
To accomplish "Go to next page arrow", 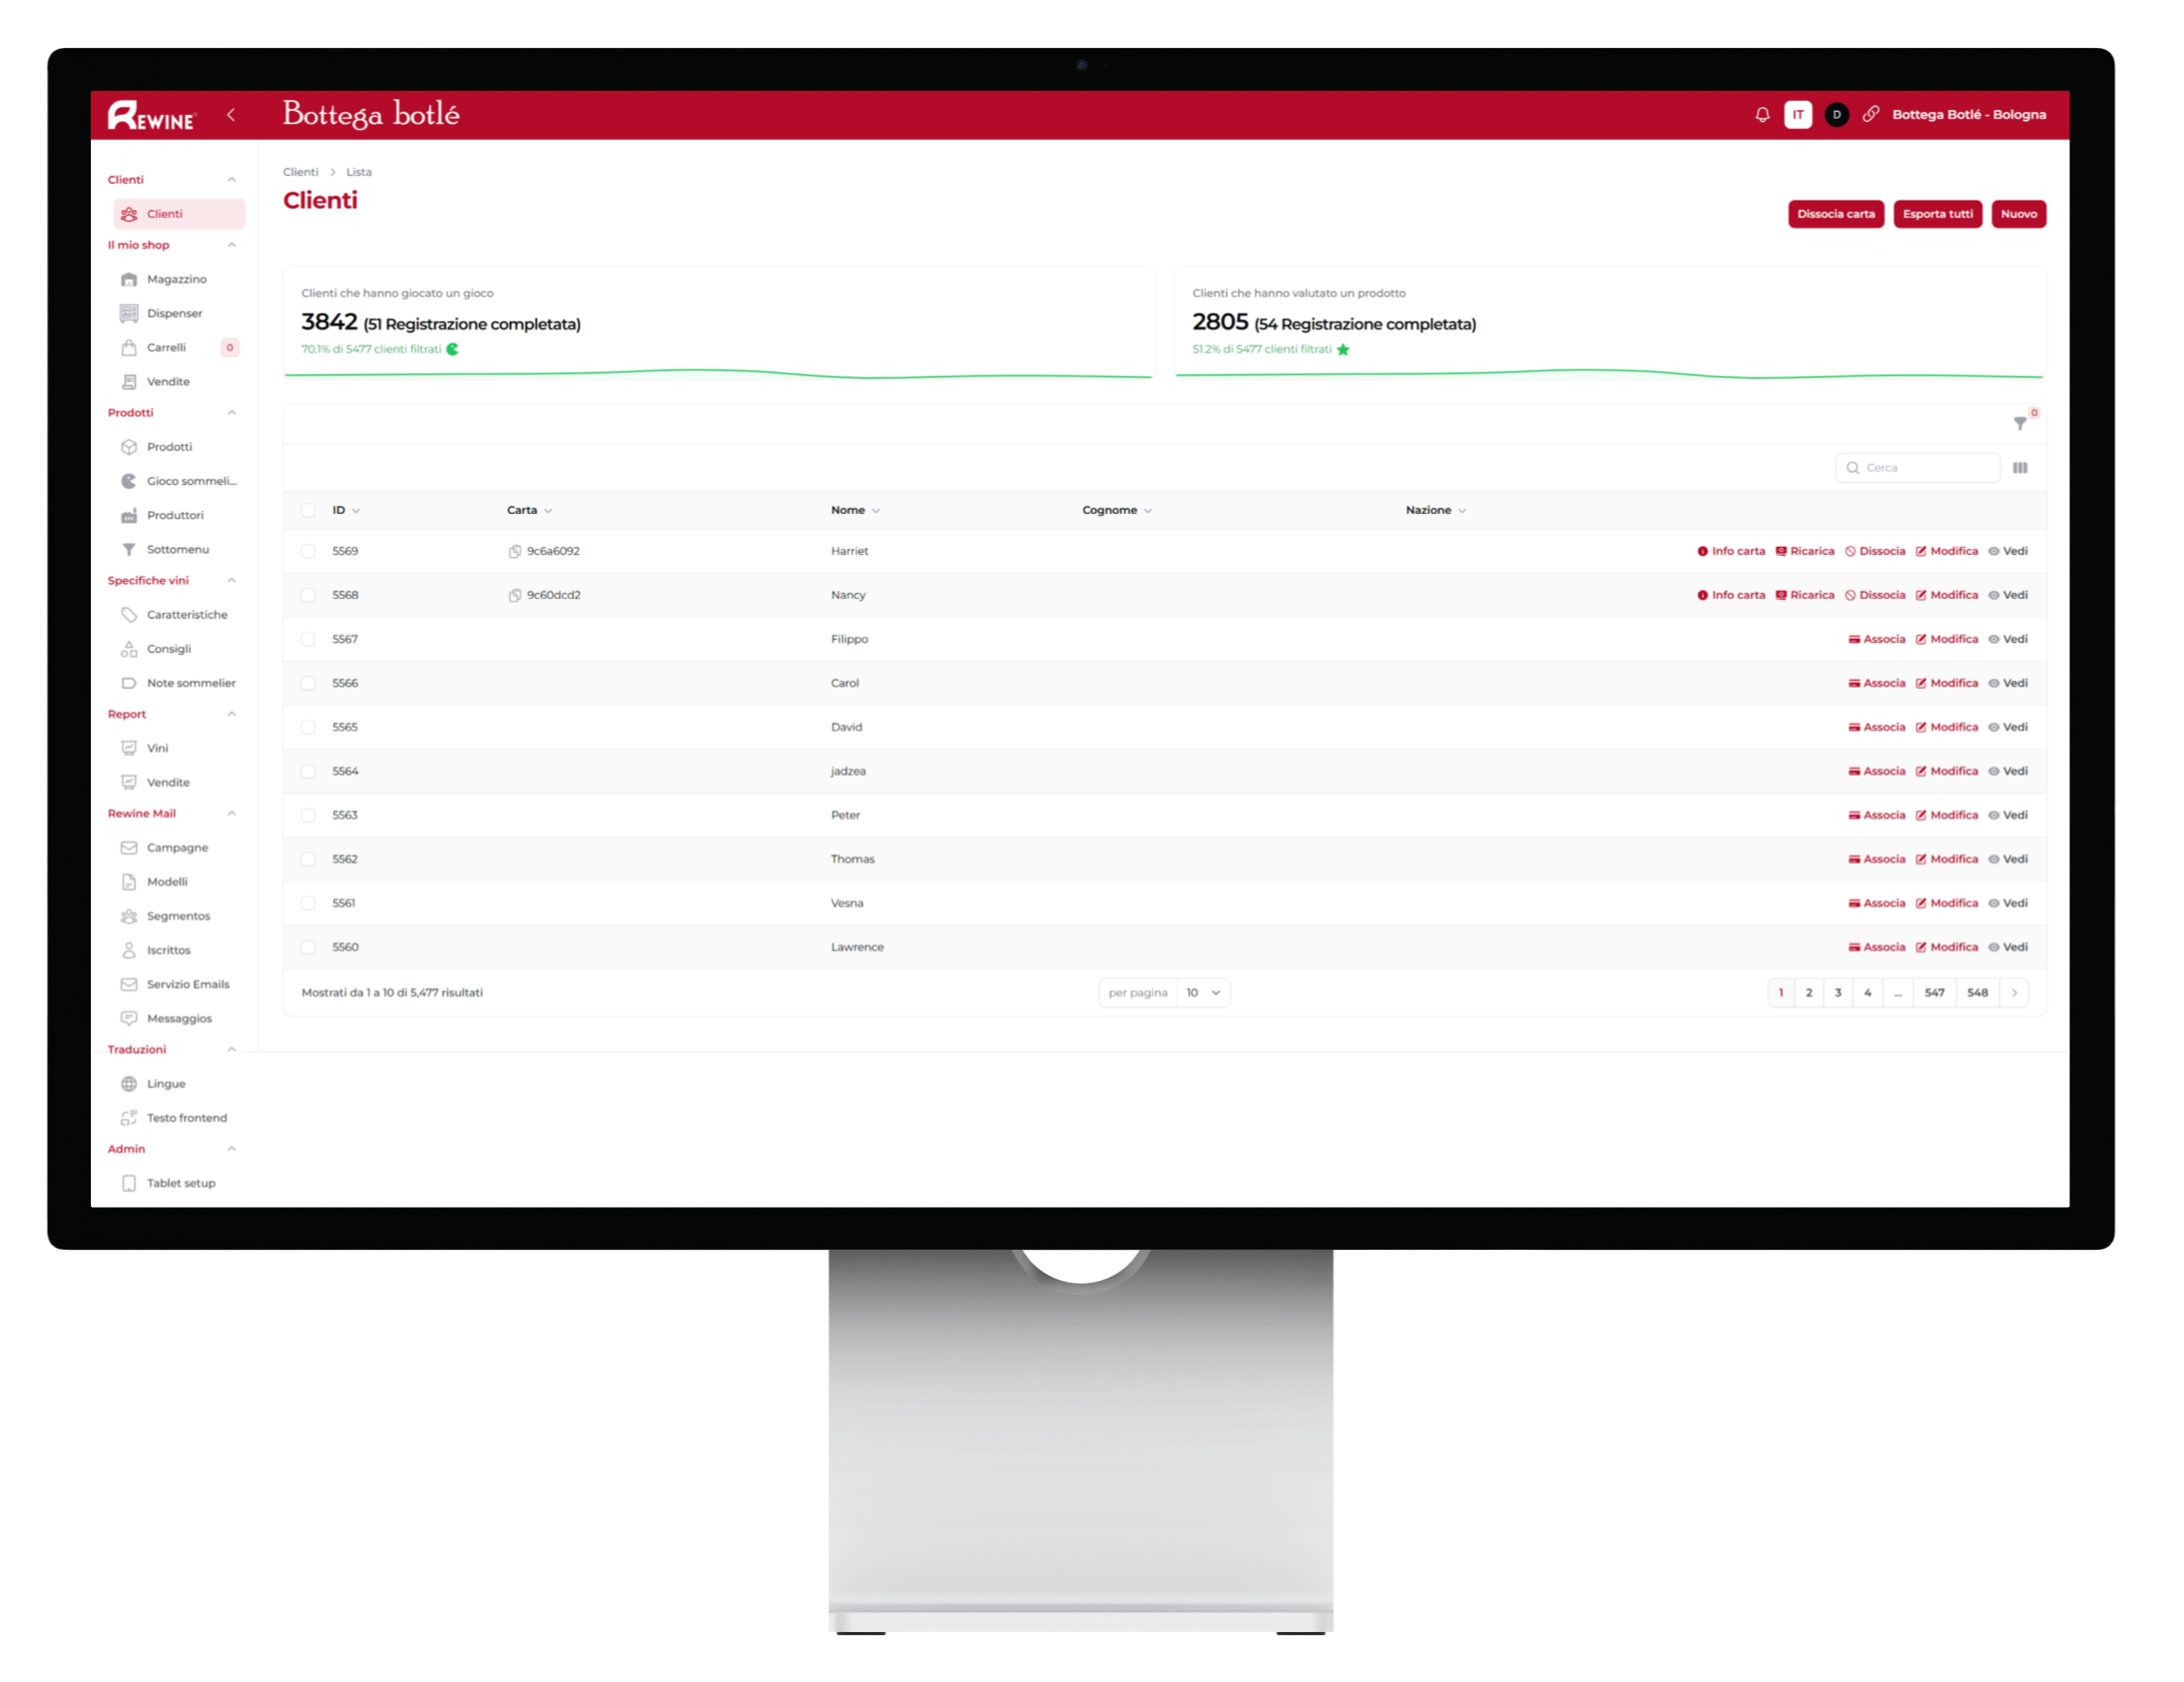I will tap(2014, 993).
